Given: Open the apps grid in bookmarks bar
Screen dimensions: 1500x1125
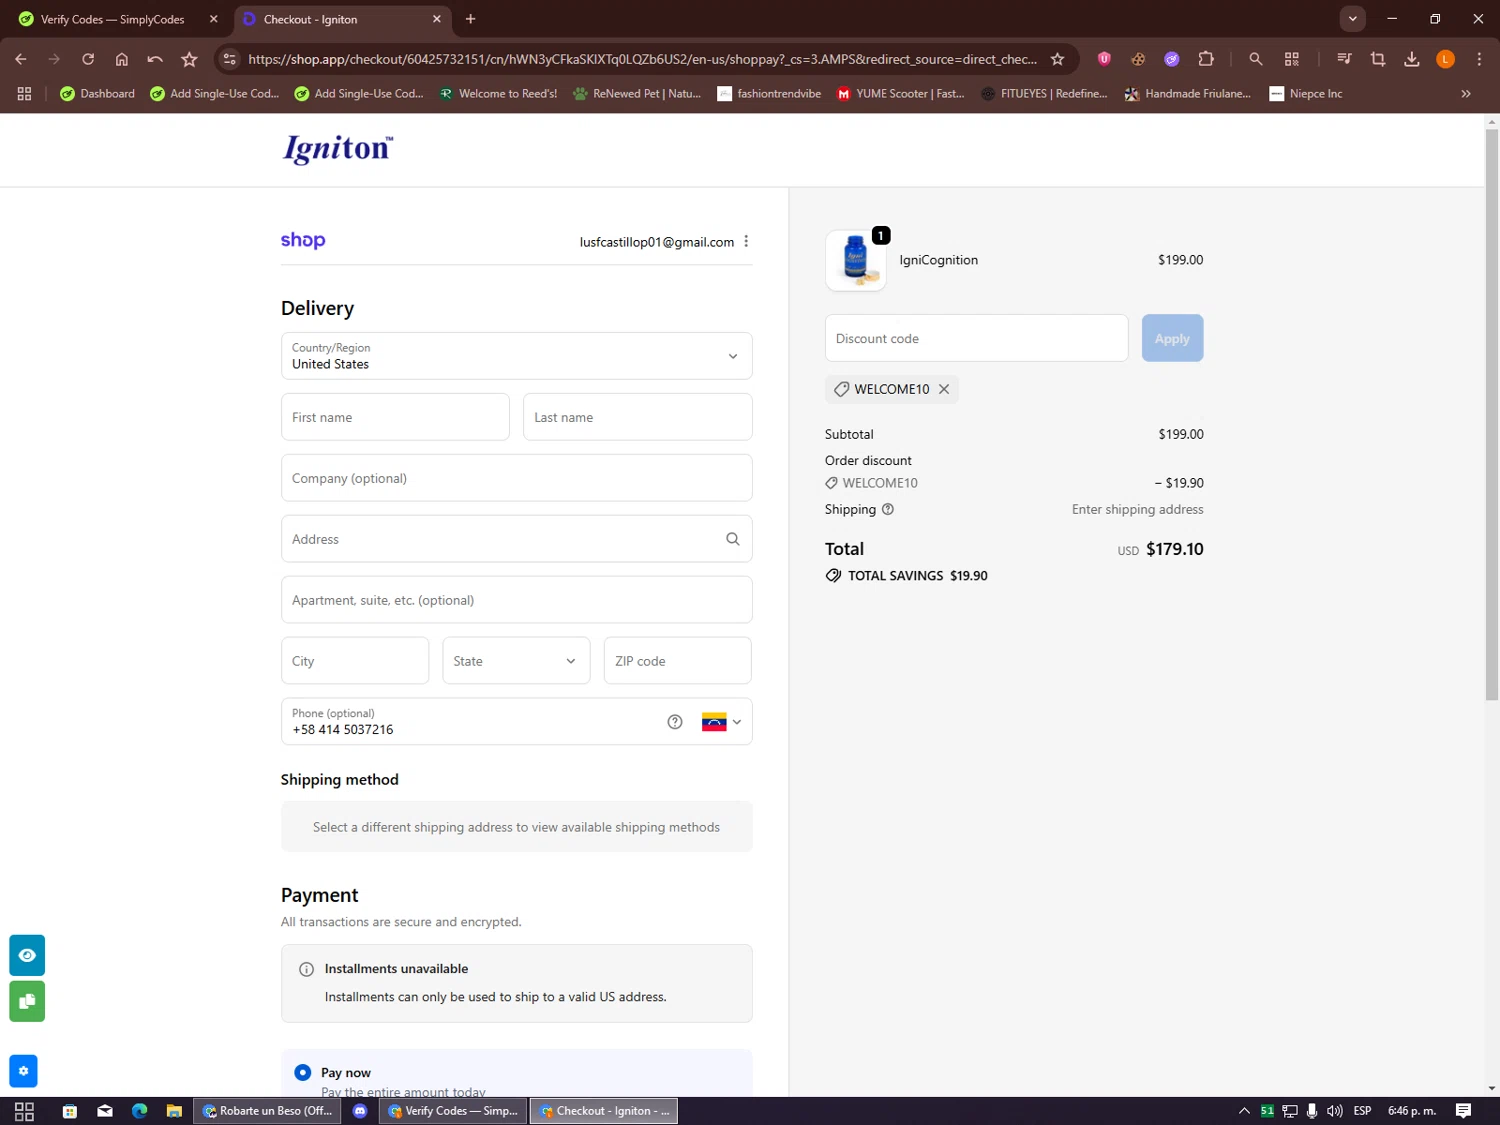Looking at the screenshot, I should point(24,93).
